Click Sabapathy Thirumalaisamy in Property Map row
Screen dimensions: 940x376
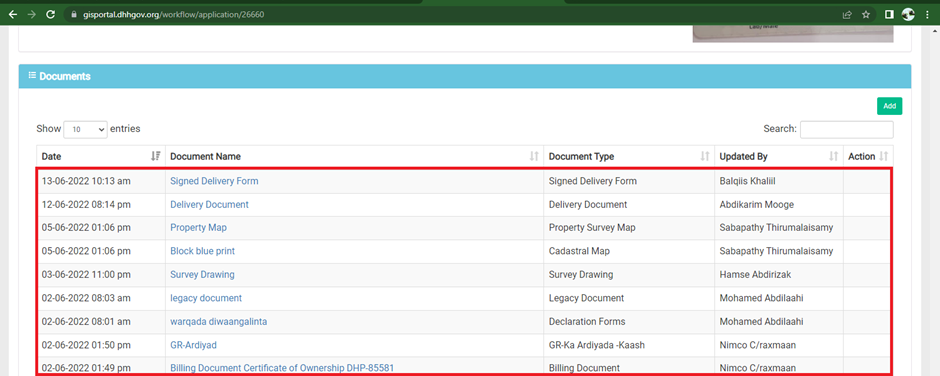click(x=776, y=228)
